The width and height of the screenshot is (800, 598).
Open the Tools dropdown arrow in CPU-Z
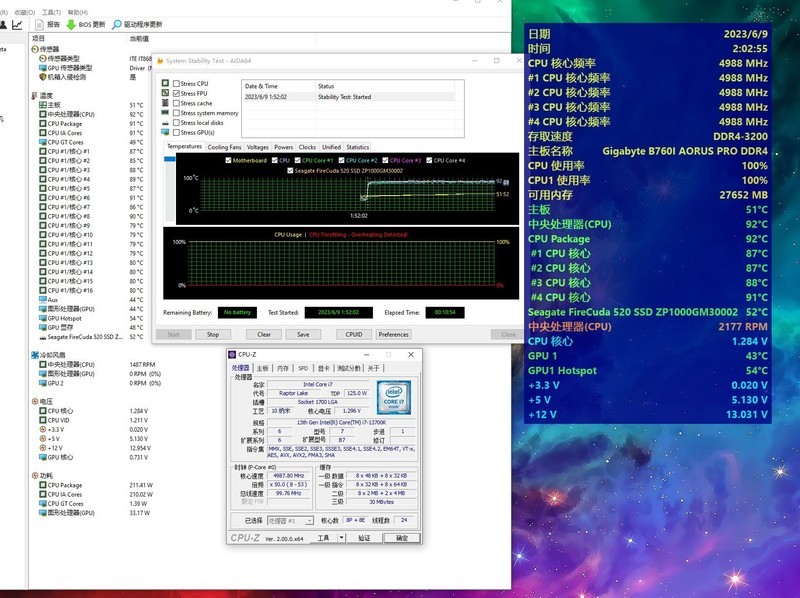(340, 537)
